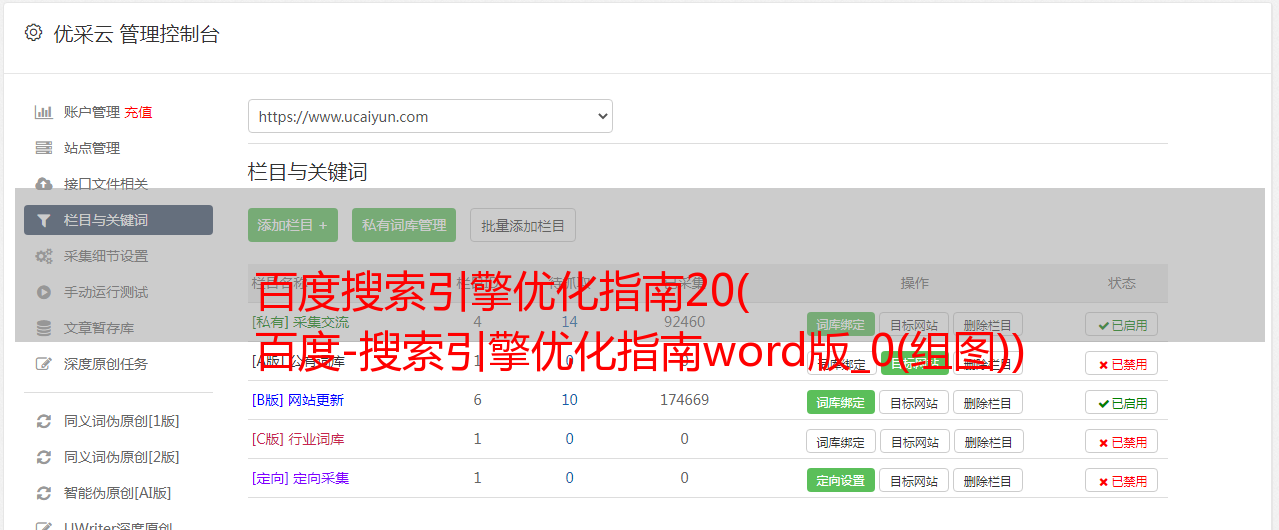The image size is (1279, 530).
Task: Toggle 已禁用 status for 公共词库 row
Action: click(x=1121, y=363)
